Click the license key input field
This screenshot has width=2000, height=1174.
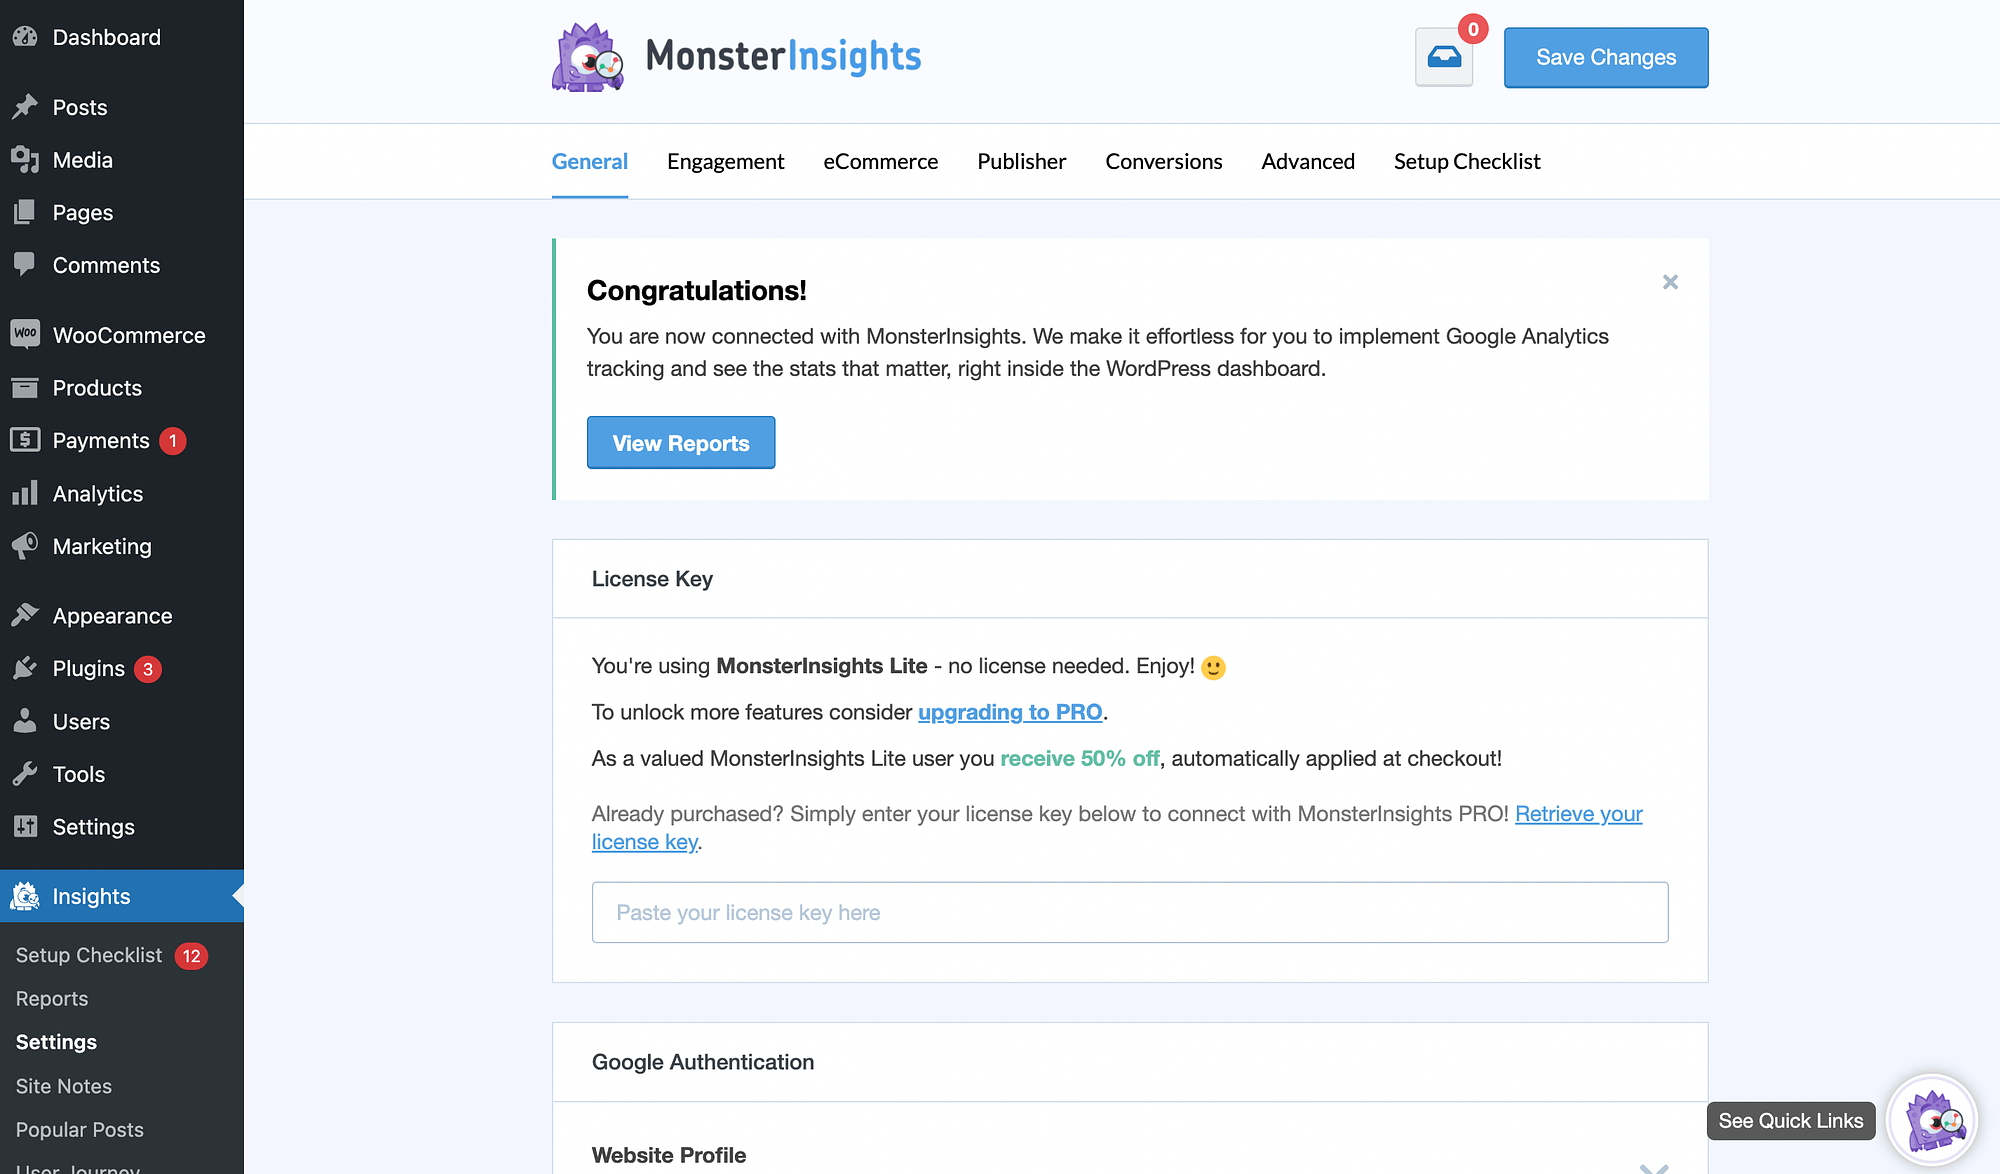[x=1131, y=911]
